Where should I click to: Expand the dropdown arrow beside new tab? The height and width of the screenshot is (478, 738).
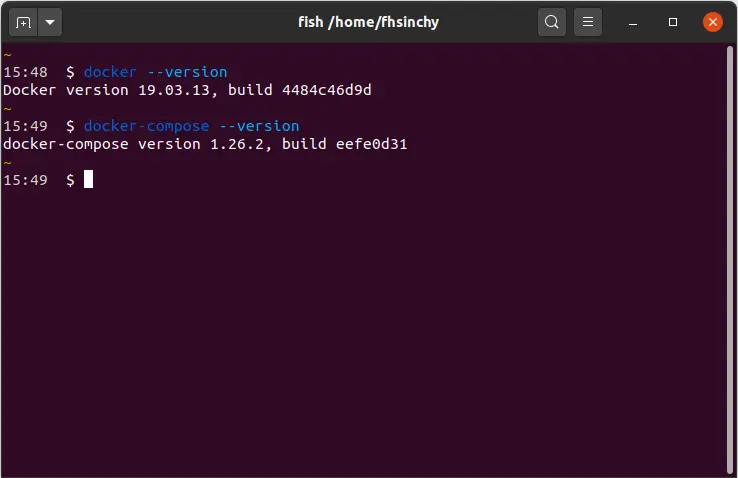[x=50, y=22]
